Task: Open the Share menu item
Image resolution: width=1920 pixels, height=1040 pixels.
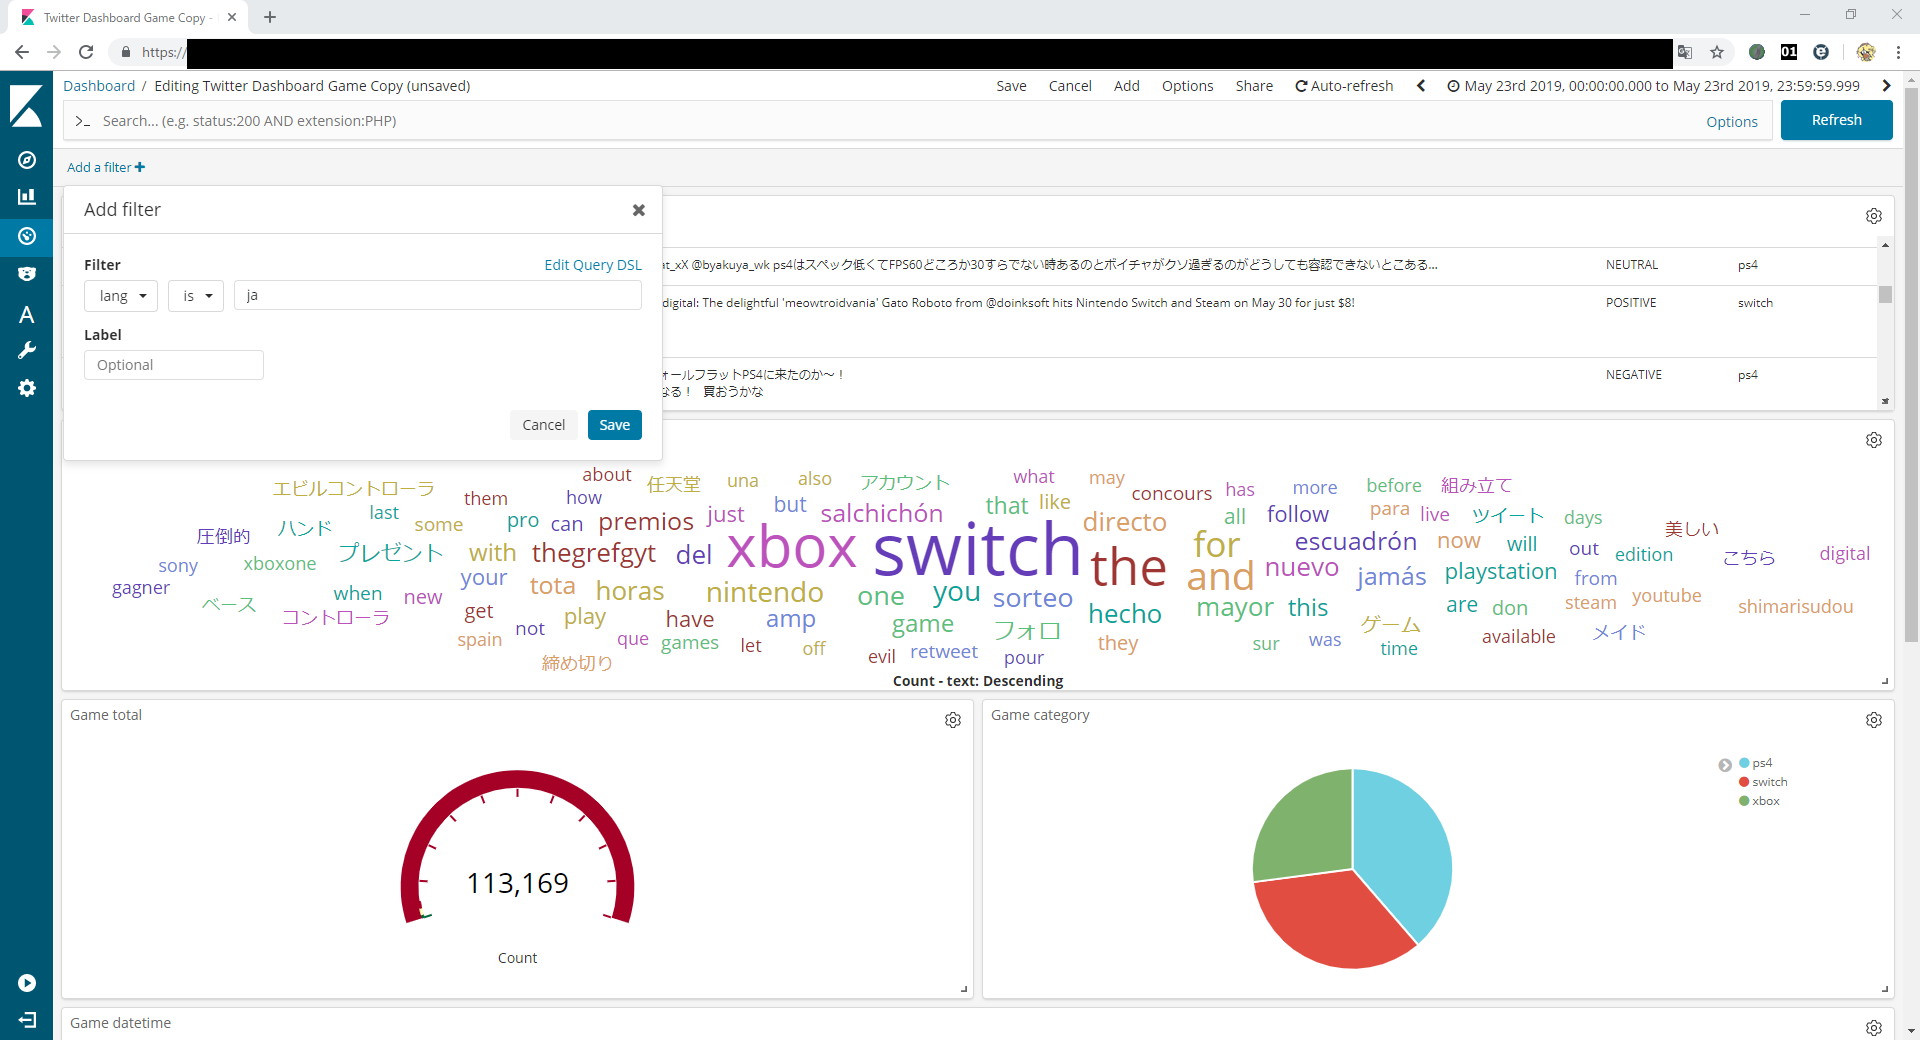Action: [x=1253, y=86]
